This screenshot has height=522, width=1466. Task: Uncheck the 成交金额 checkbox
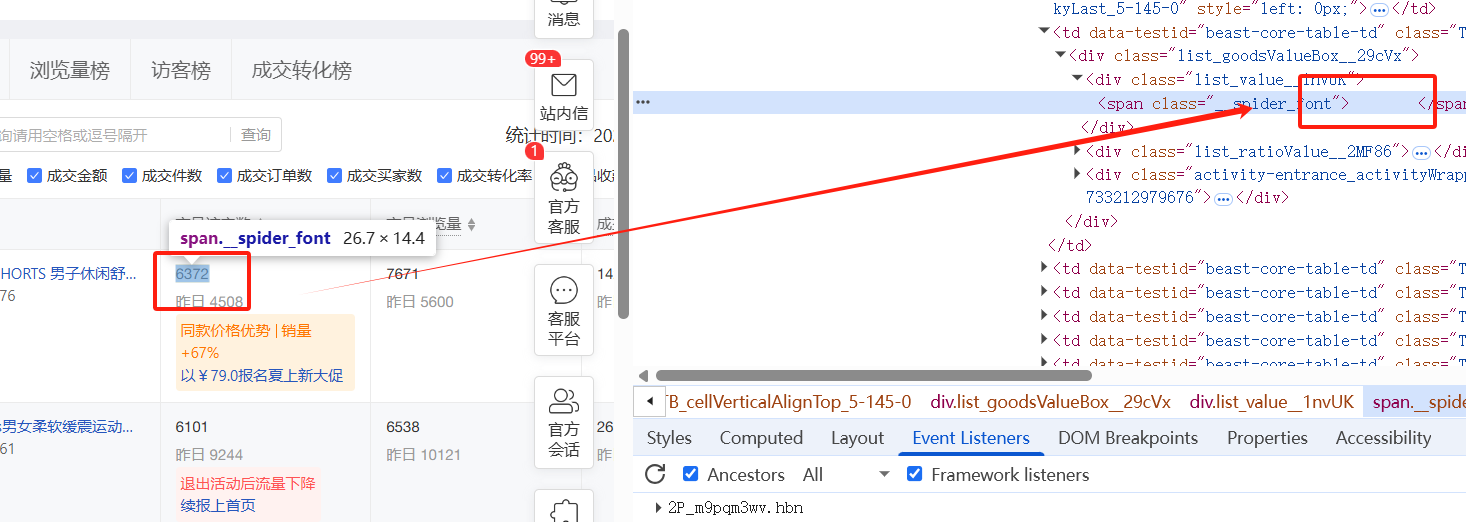35,175
